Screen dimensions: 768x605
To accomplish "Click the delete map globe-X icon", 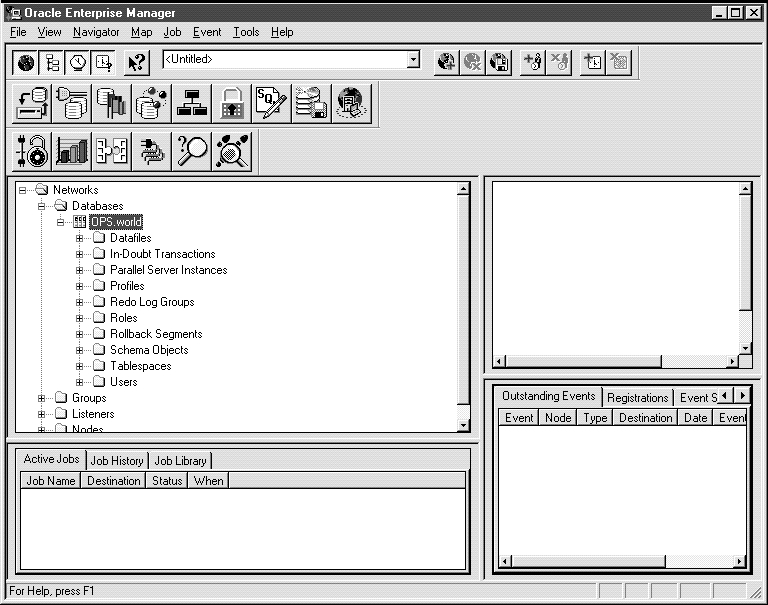I will click(x=472, y=62).
